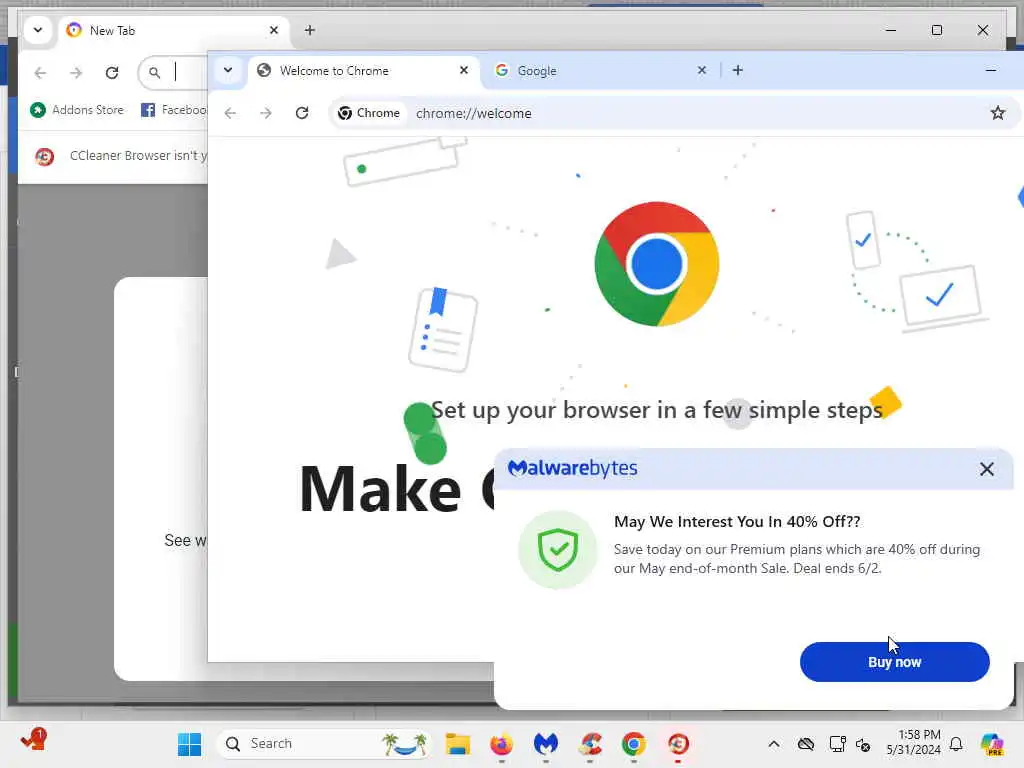Show hidden system tray icons
This screenshot has height=768, width=1024.
click(774, 744)
